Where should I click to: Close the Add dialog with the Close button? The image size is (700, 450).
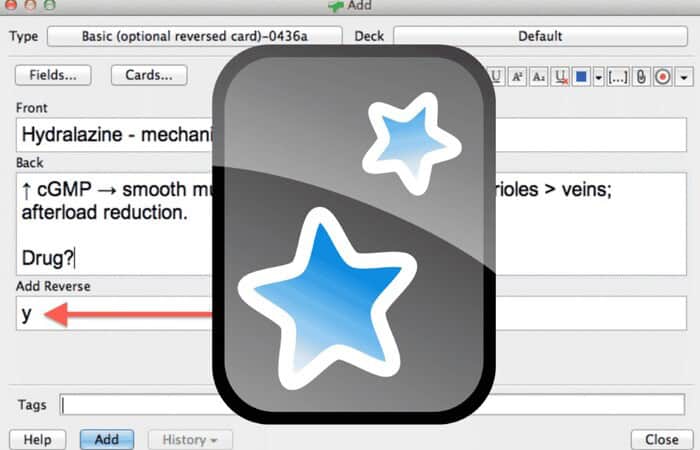(662, 440)
